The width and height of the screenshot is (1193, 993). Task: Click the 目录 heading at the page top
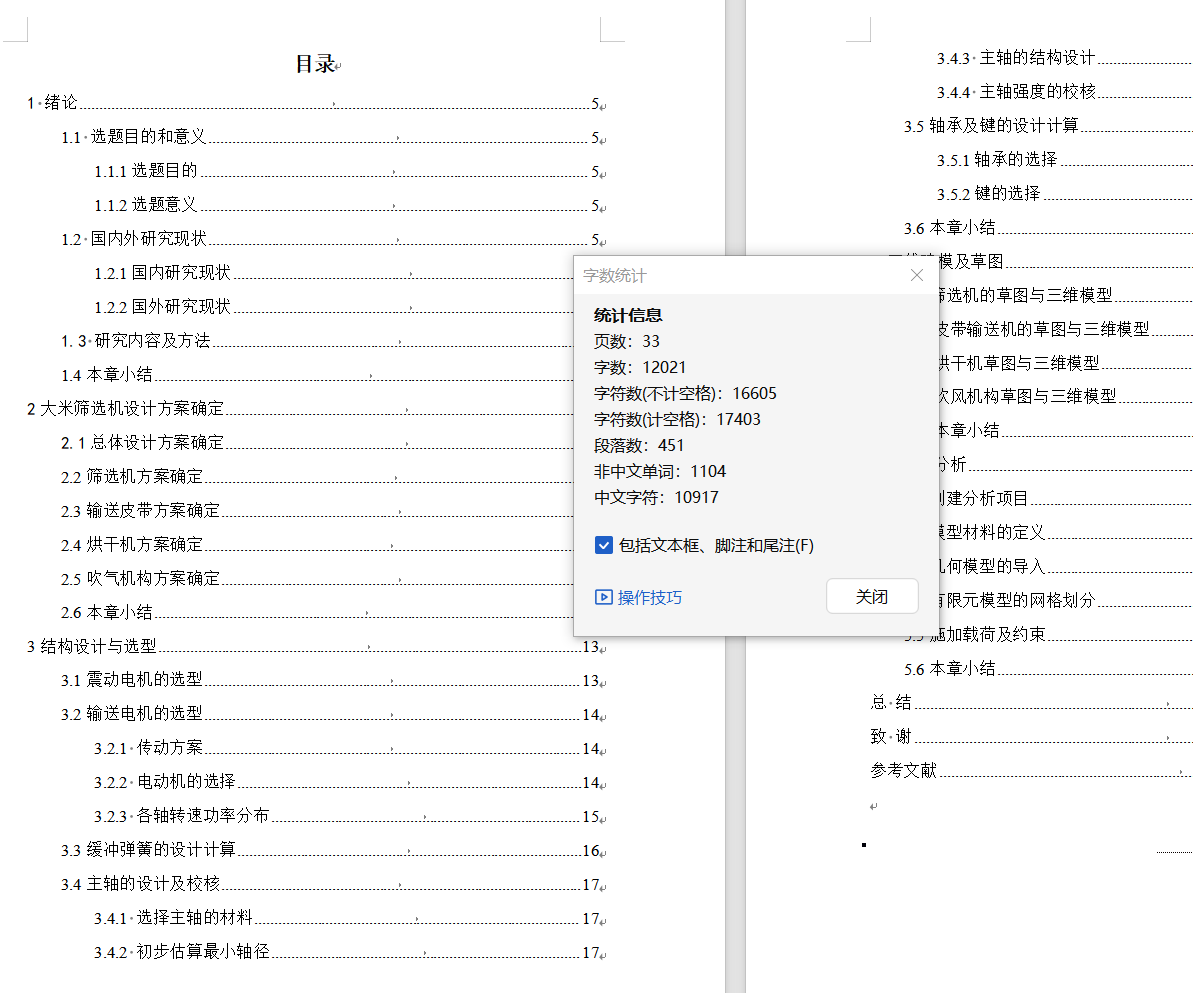click(316, 64)
